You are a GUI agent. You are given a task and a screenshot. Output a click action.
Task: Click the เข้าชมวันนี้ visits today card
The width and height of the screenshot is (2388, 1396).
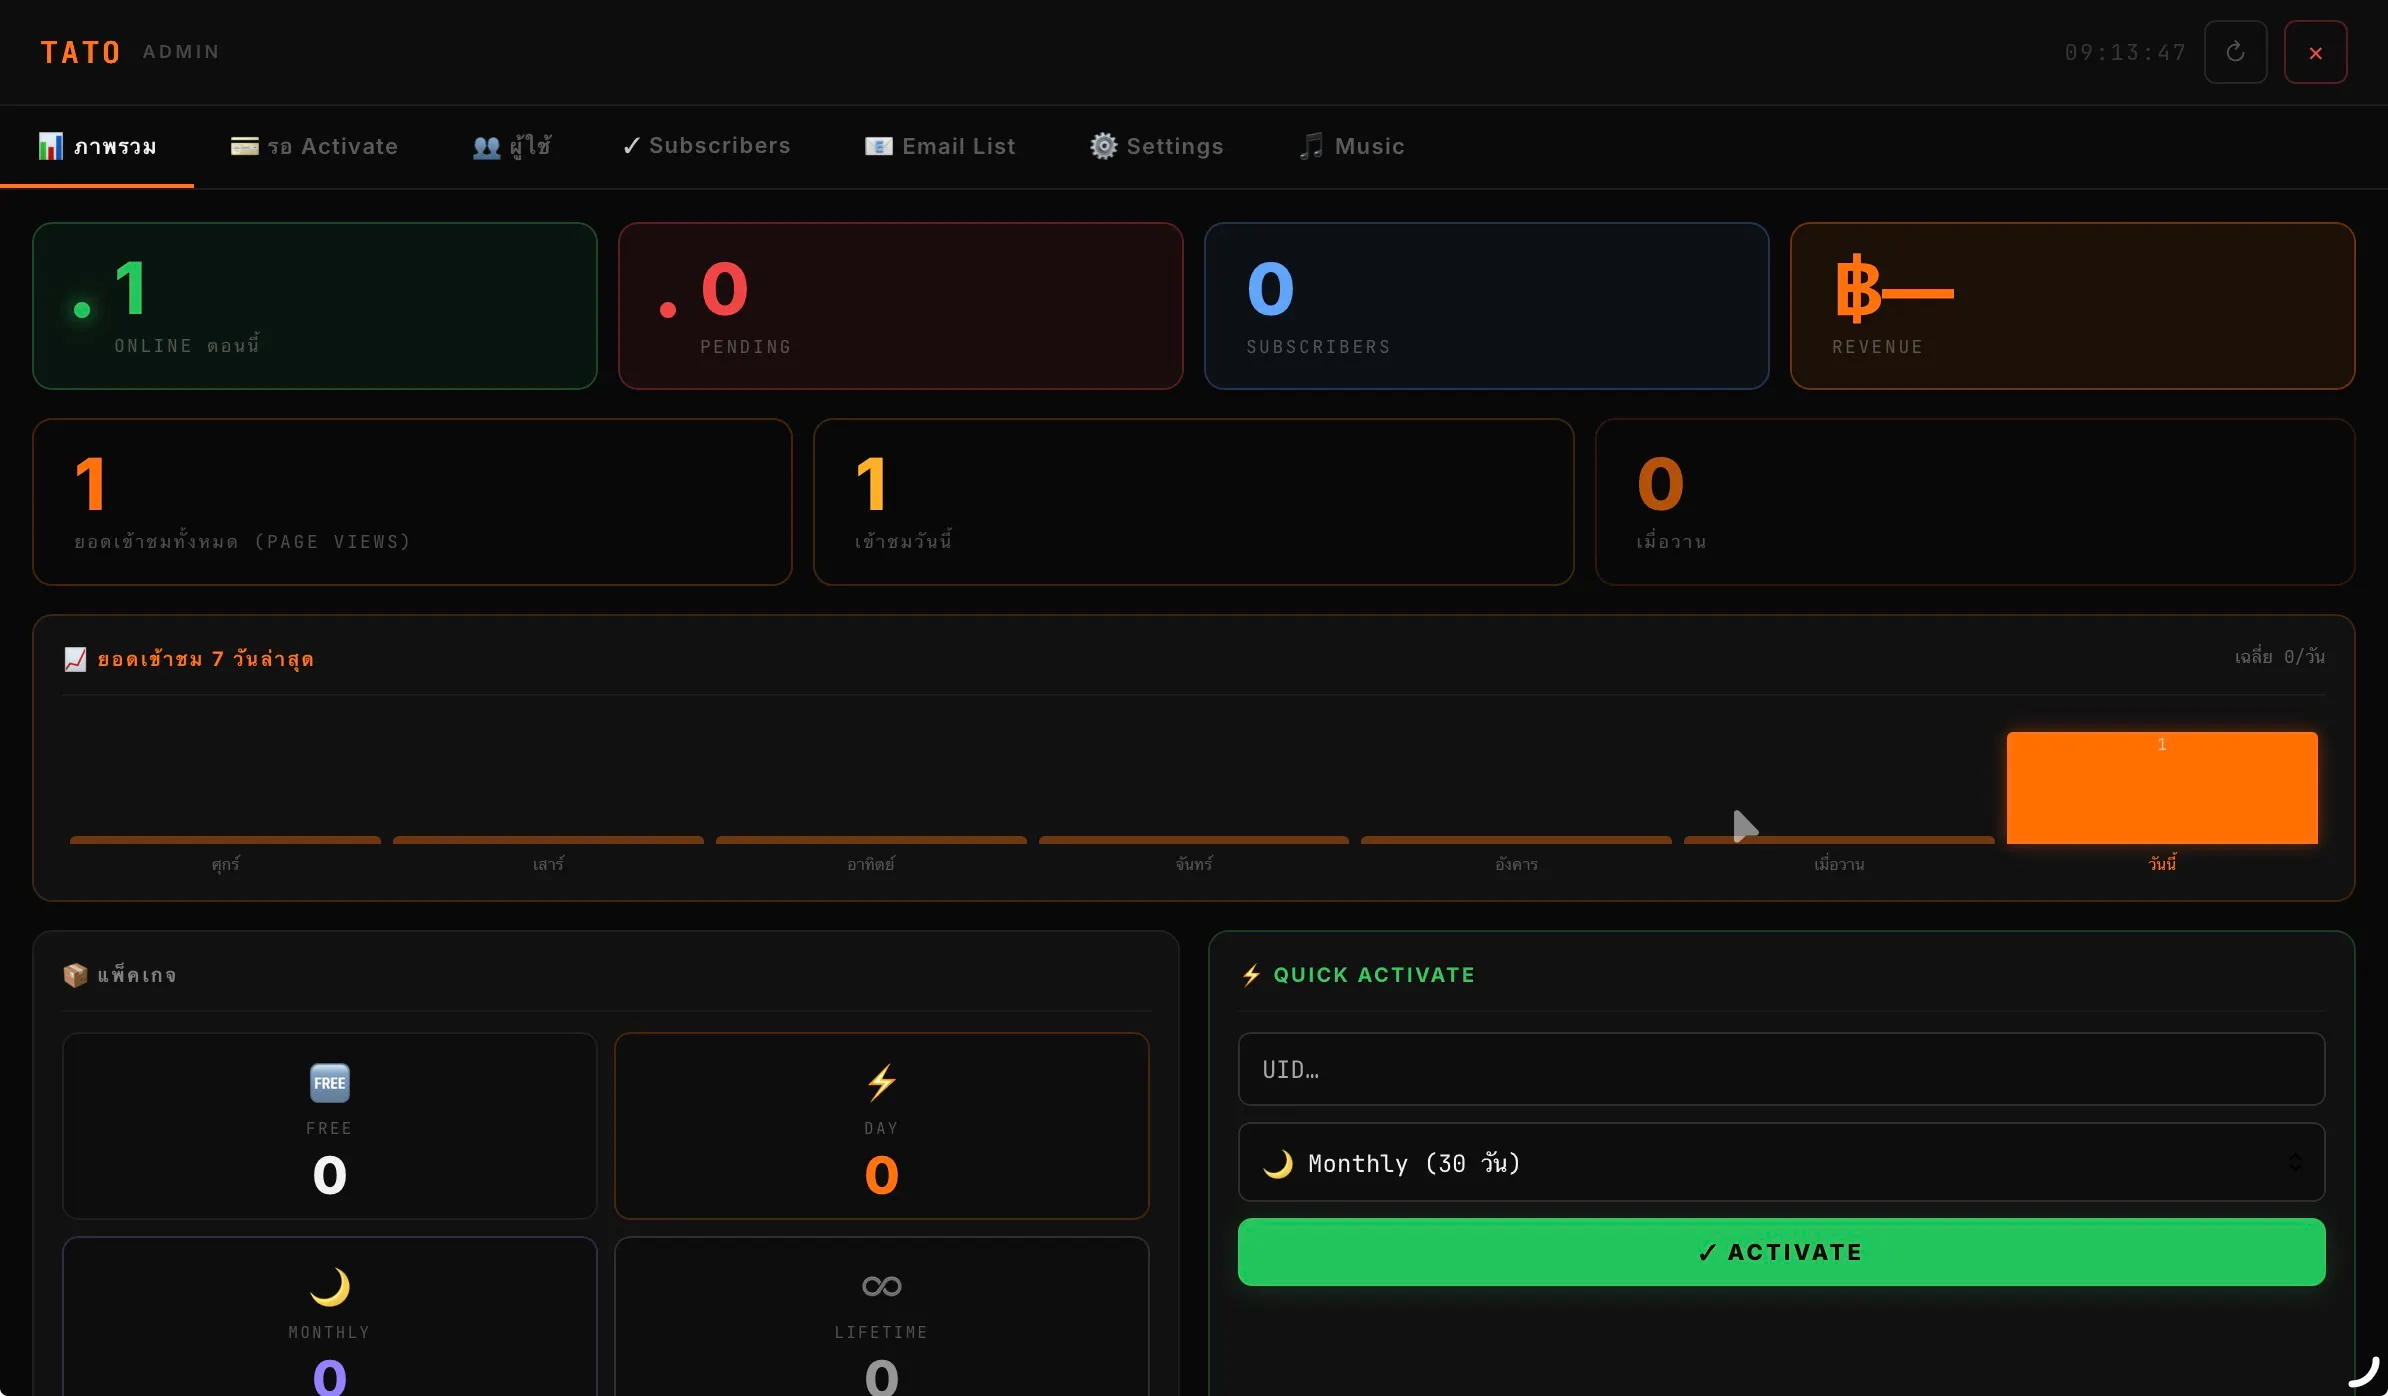point(1193,502)
